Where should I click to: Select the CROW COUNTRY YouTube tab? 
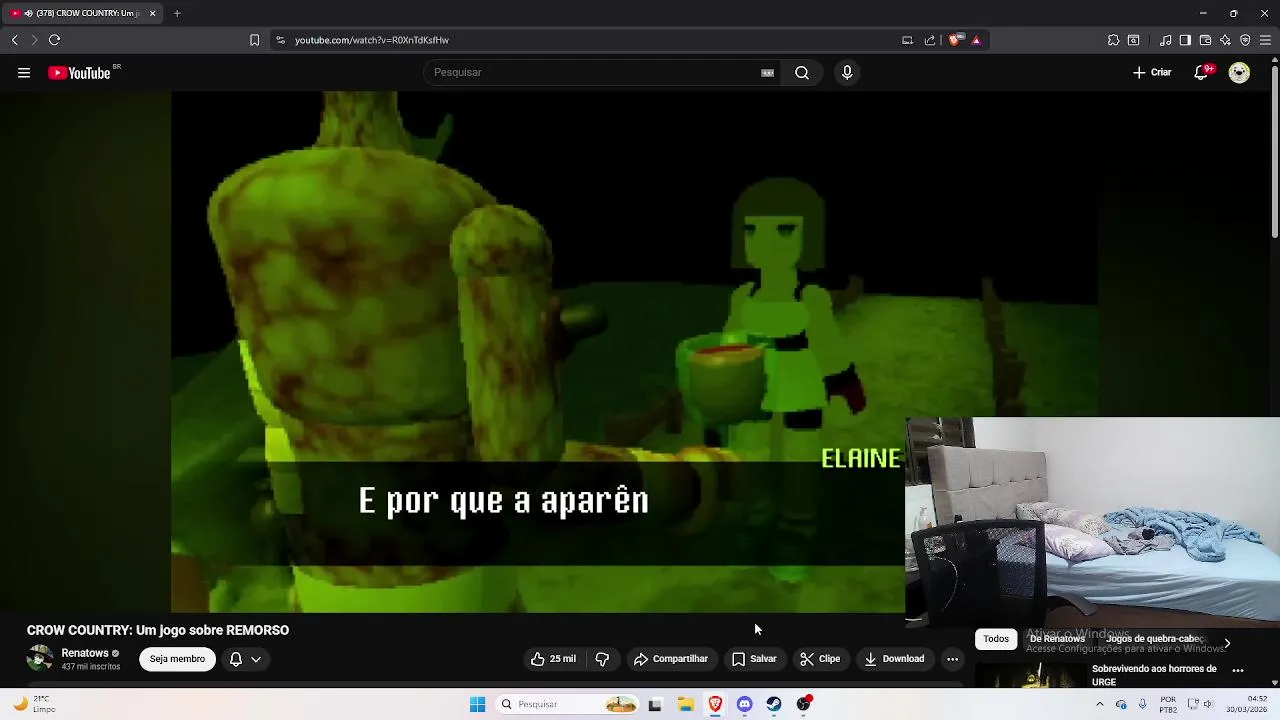pyautogui.click(x=83, y=13)
